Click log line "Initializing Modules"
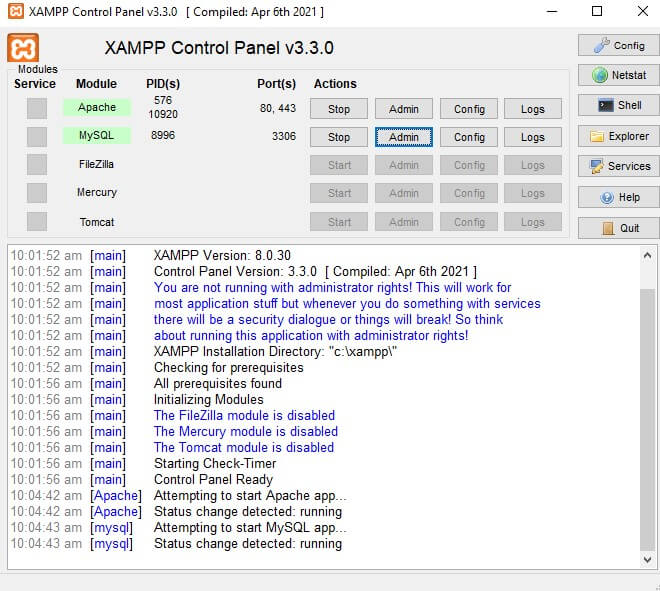Screen dimensions: 660x591 coord(209,399)
